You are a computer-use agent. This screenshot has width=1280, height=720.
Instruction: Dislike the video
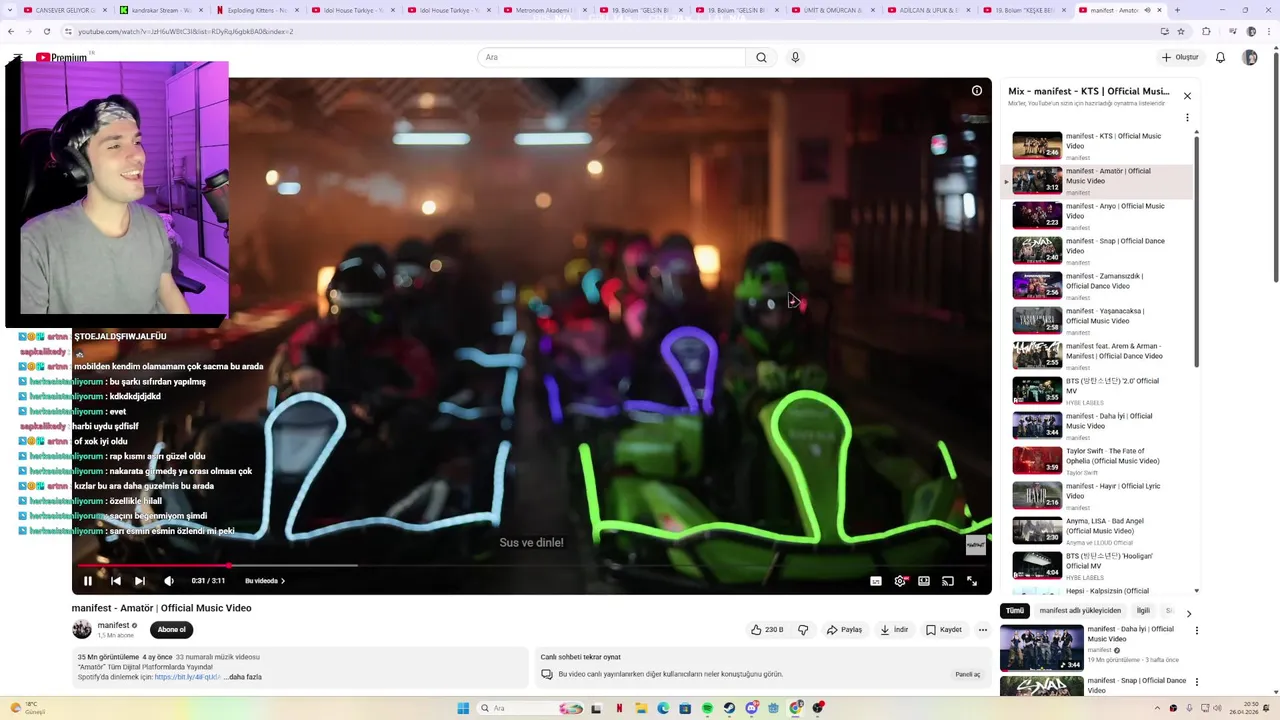[x=803, y=630]
